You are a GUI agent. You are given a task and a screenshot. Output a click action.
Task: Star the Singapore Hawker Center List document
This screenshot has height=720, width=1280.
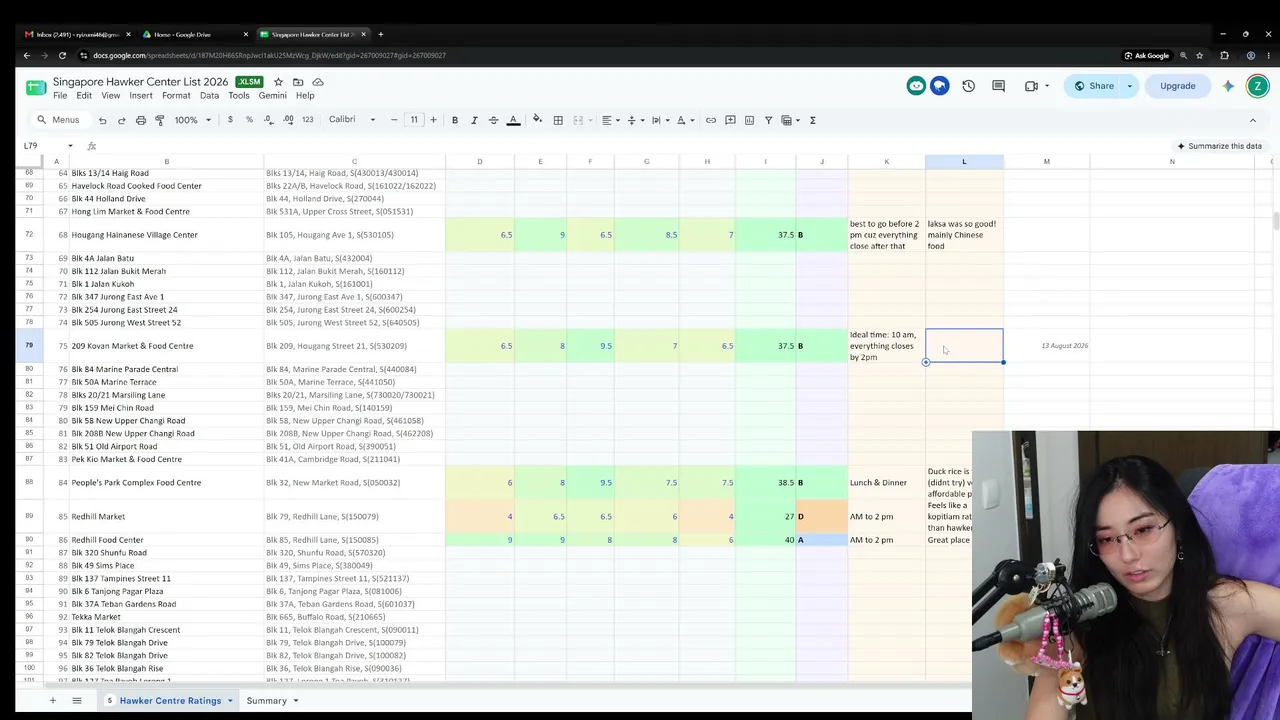(x=278, y=82)
